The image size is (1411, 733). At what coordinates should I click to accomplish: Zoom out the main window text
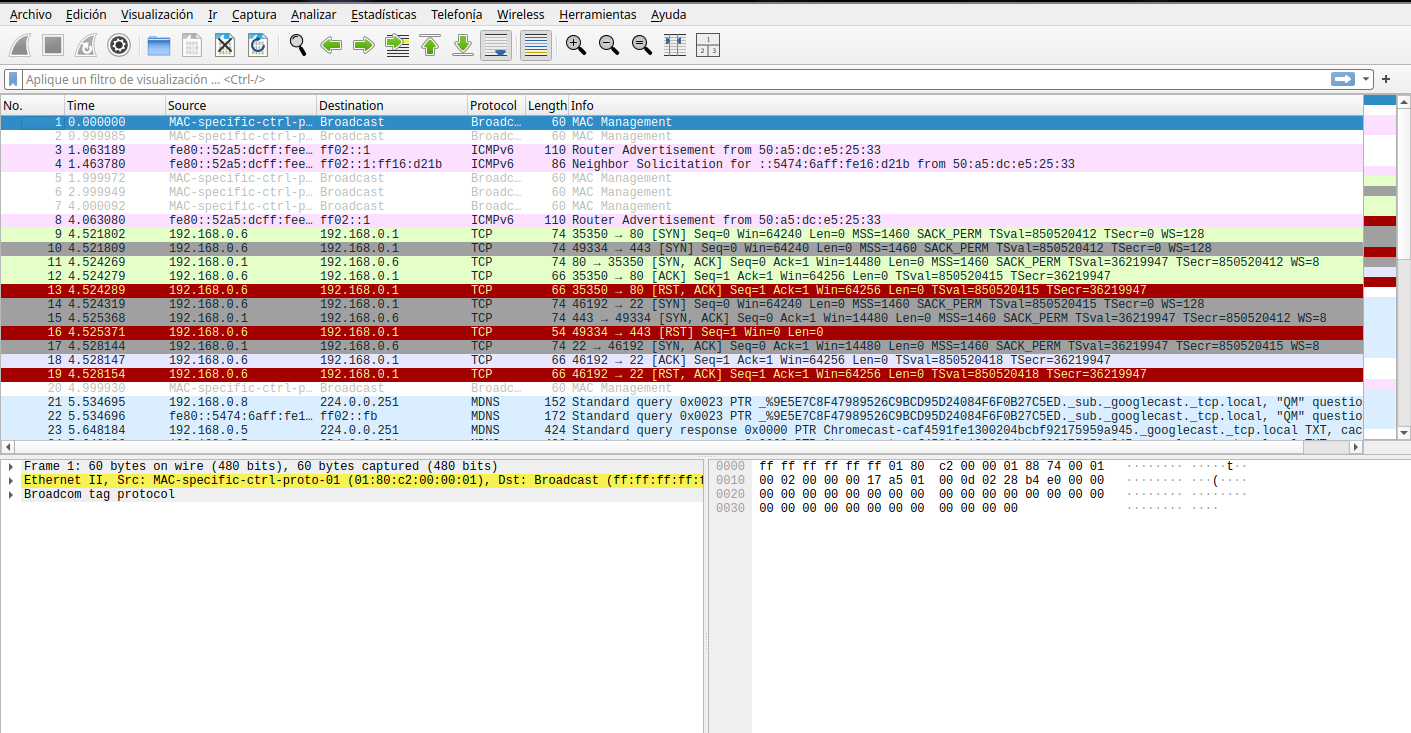point(609,45)
